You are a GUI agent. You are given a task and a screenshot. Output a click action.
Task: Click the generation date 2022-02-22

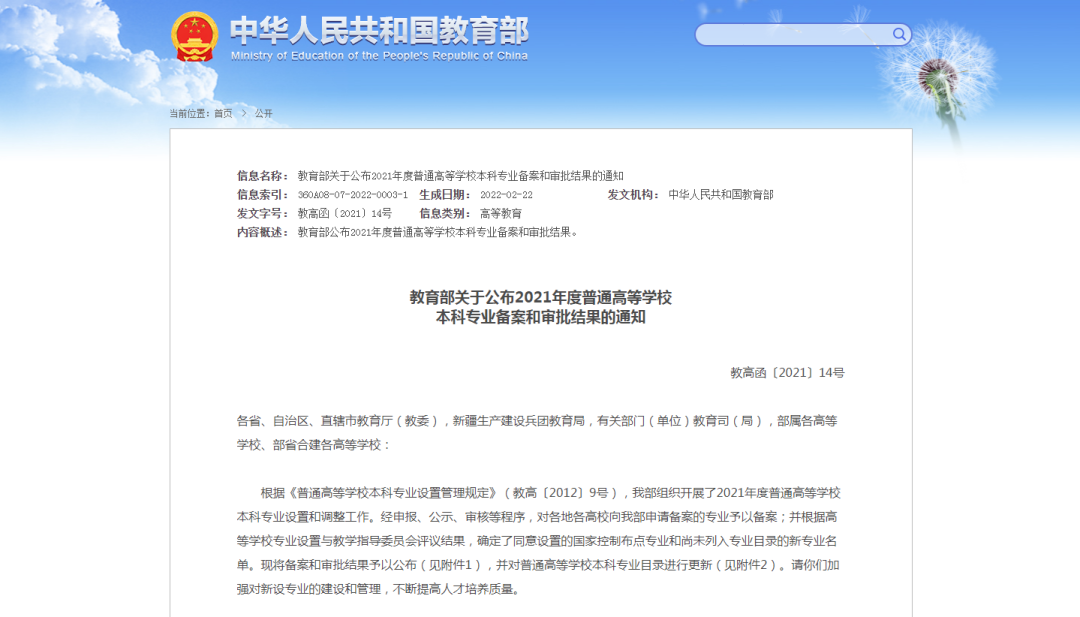(506, 195)
